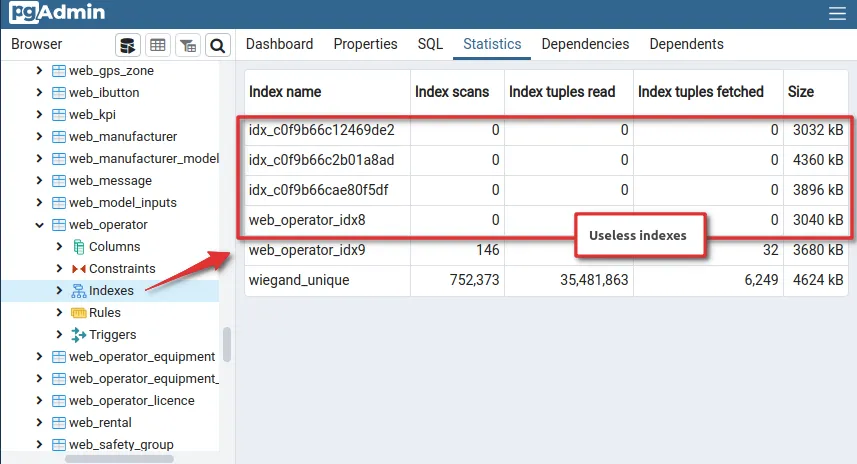
Task: Switch to the Dashboard tab
Action: pos(279,44)
